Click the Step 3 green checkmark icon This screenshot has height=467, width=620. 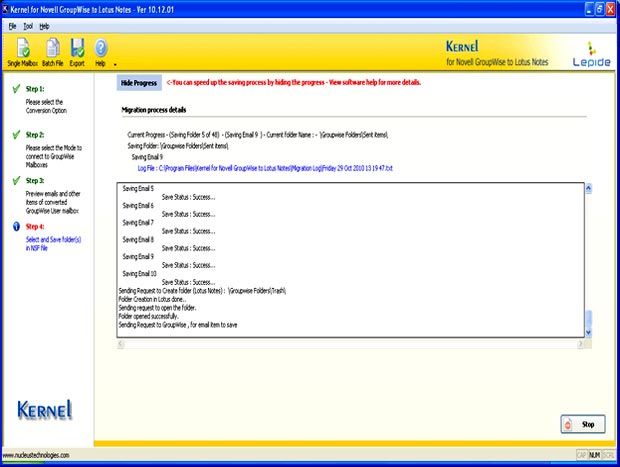[16, 180]
